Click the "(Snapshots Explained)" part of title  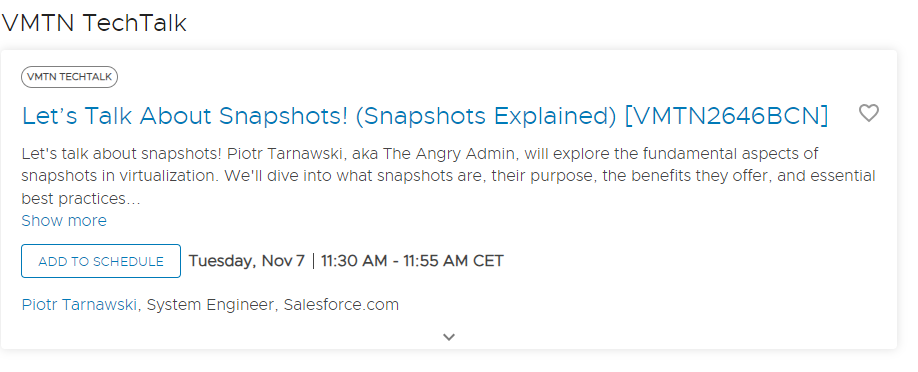click(x=486, y=116)
